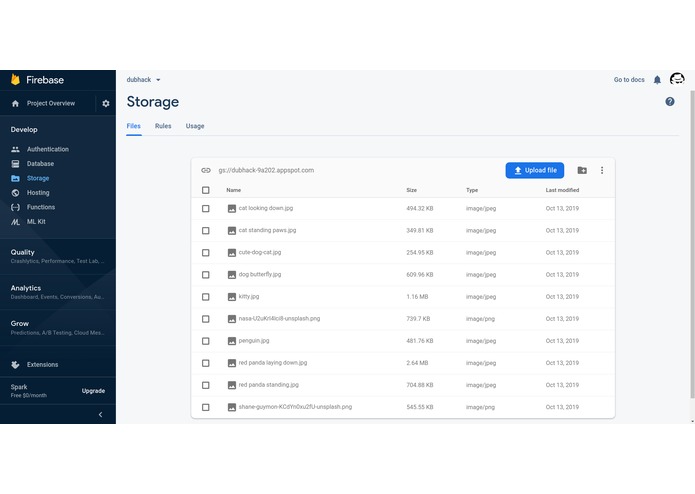The width and height of the screenshot is (695, 494).
Task: Open project settings gear icon
Action: 105,103
